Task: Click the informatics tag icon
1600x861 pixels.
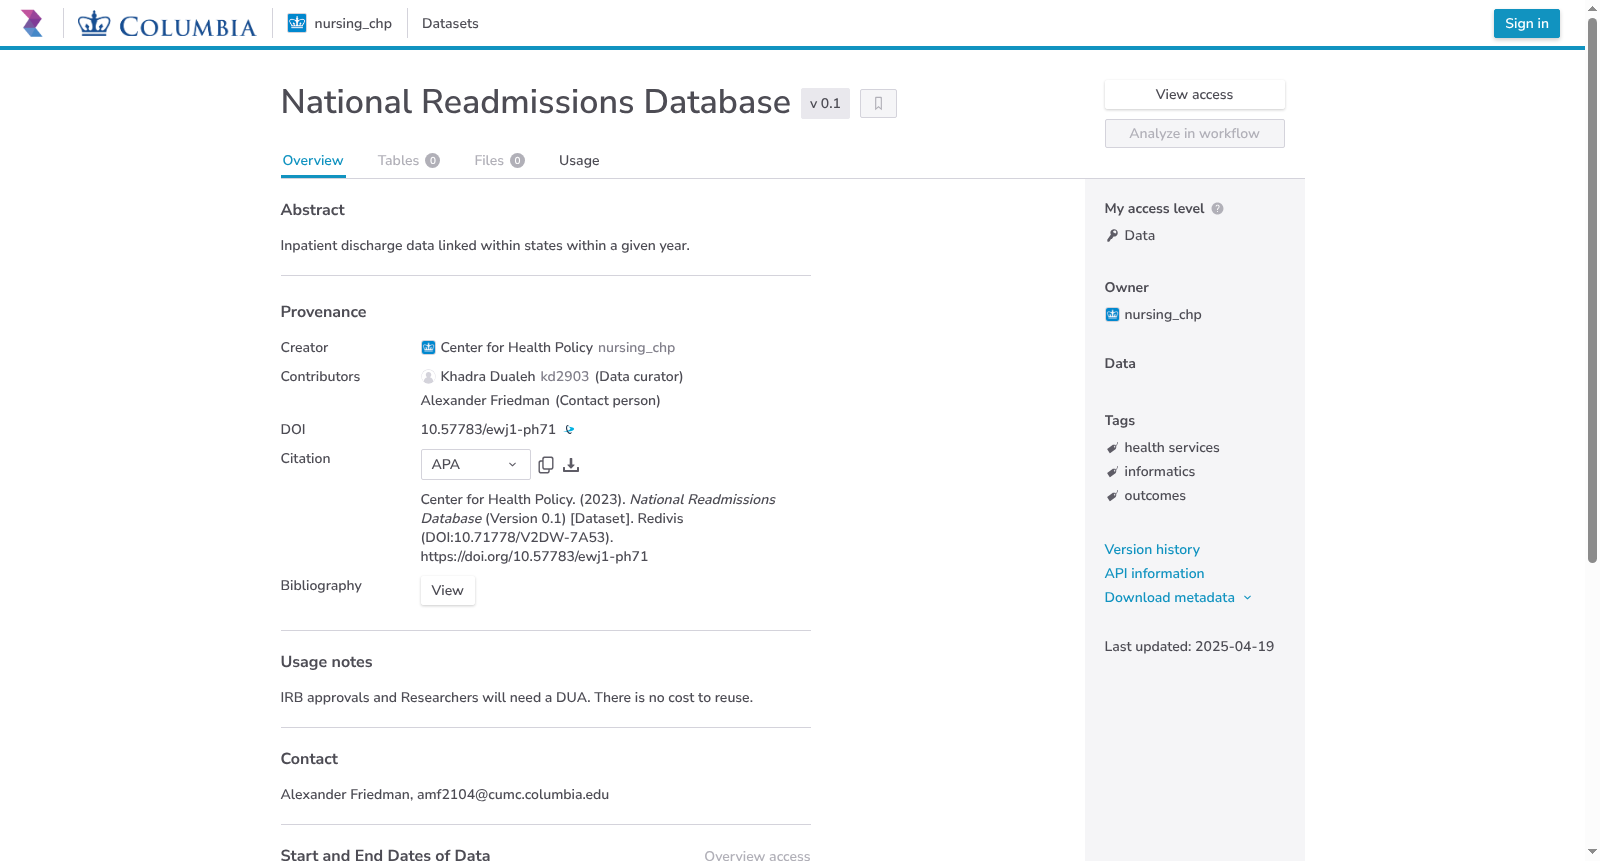Action: pos(1112,472)
